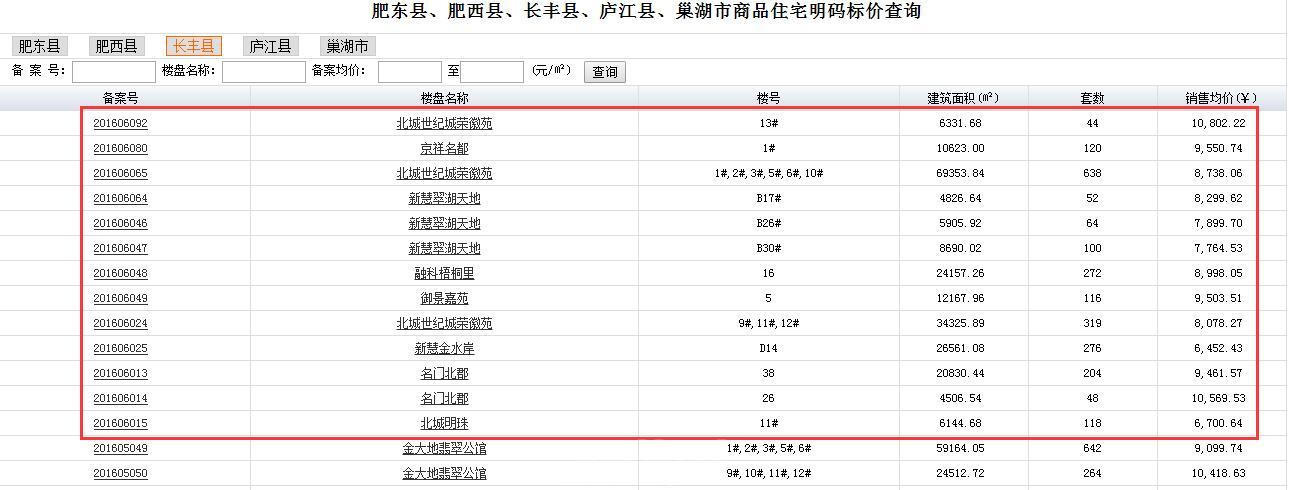Viewport: 1289px width, 490px height.
Task: Focus the 楼盘名称 text box
Action: [263, 72]
